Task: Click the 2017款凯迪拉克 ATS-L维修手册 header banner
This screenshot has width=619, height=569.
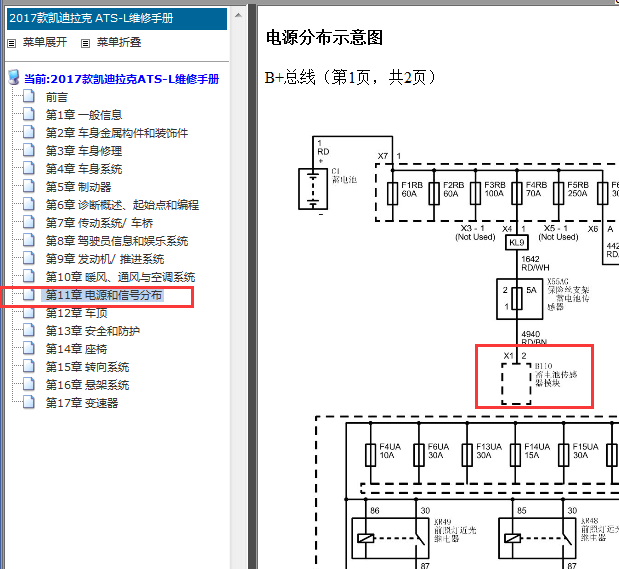Action: point(117,19)
